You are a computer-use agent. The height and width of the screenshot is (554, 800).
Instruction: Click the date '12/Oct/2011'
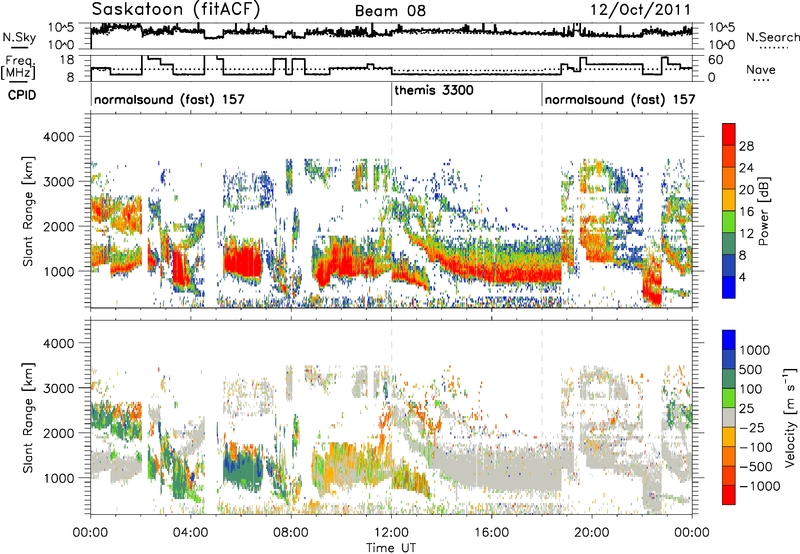click(x=640, y=10)
